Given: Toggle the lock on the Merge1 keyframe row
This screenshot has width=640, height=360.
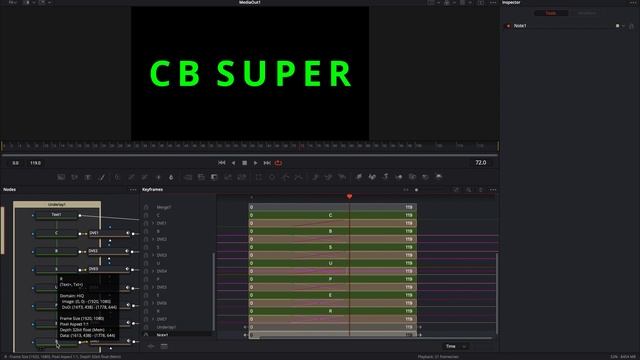Looking at the screenshot, I should [146, 207].
